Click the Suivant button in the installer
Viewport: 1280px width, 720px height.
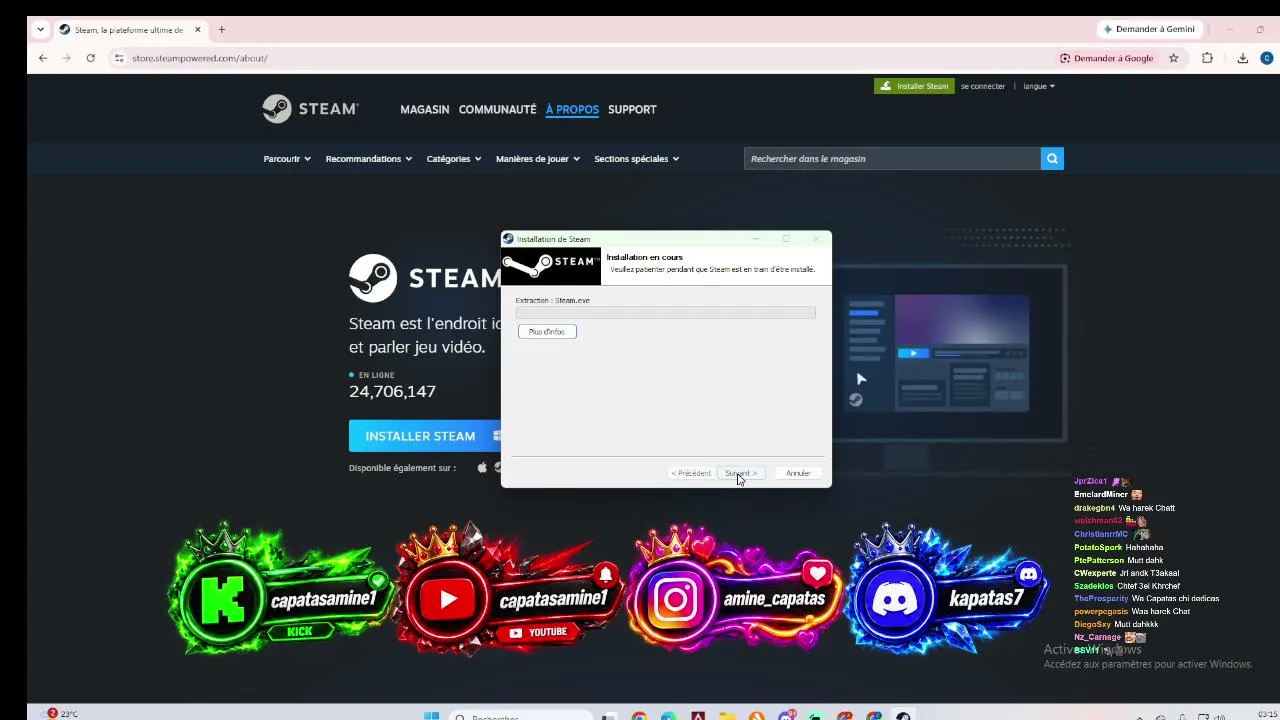[x=741, y=473]
